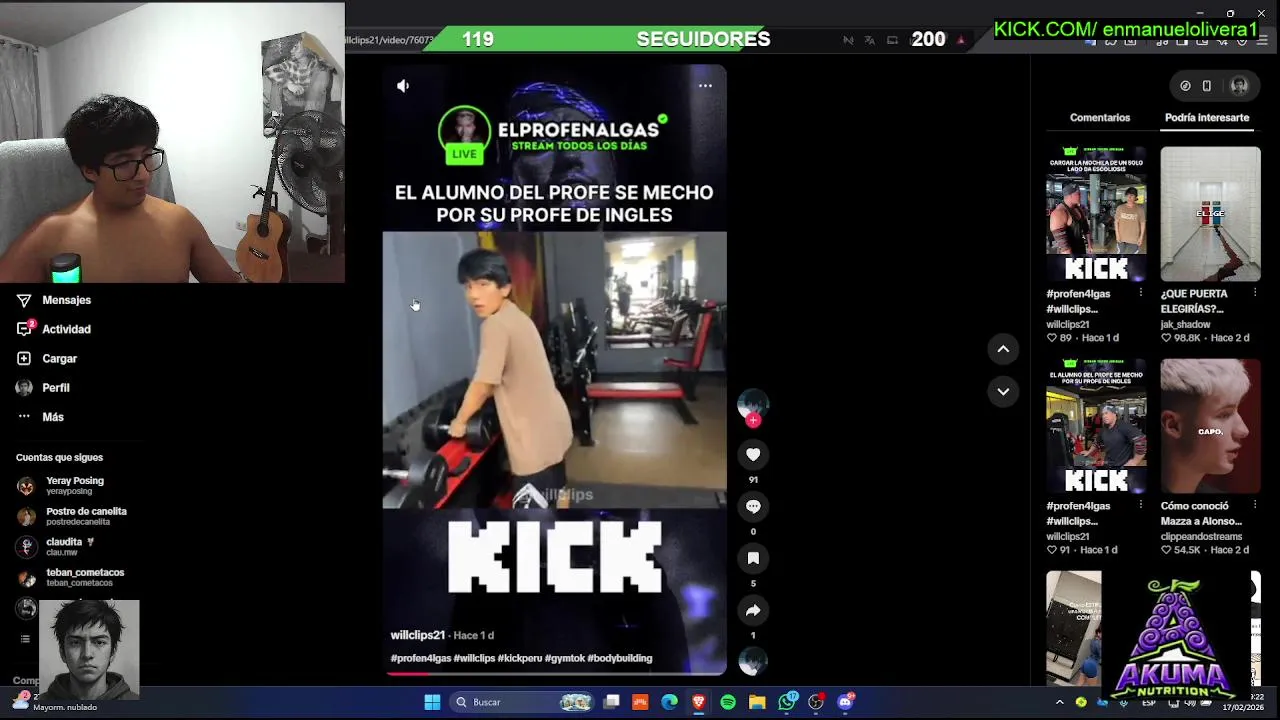This screenshot has width=1280, height=720.
Task: Open the profile avatar in the top-right pill
Action: pyautogui.click(x=1239, y=86)
